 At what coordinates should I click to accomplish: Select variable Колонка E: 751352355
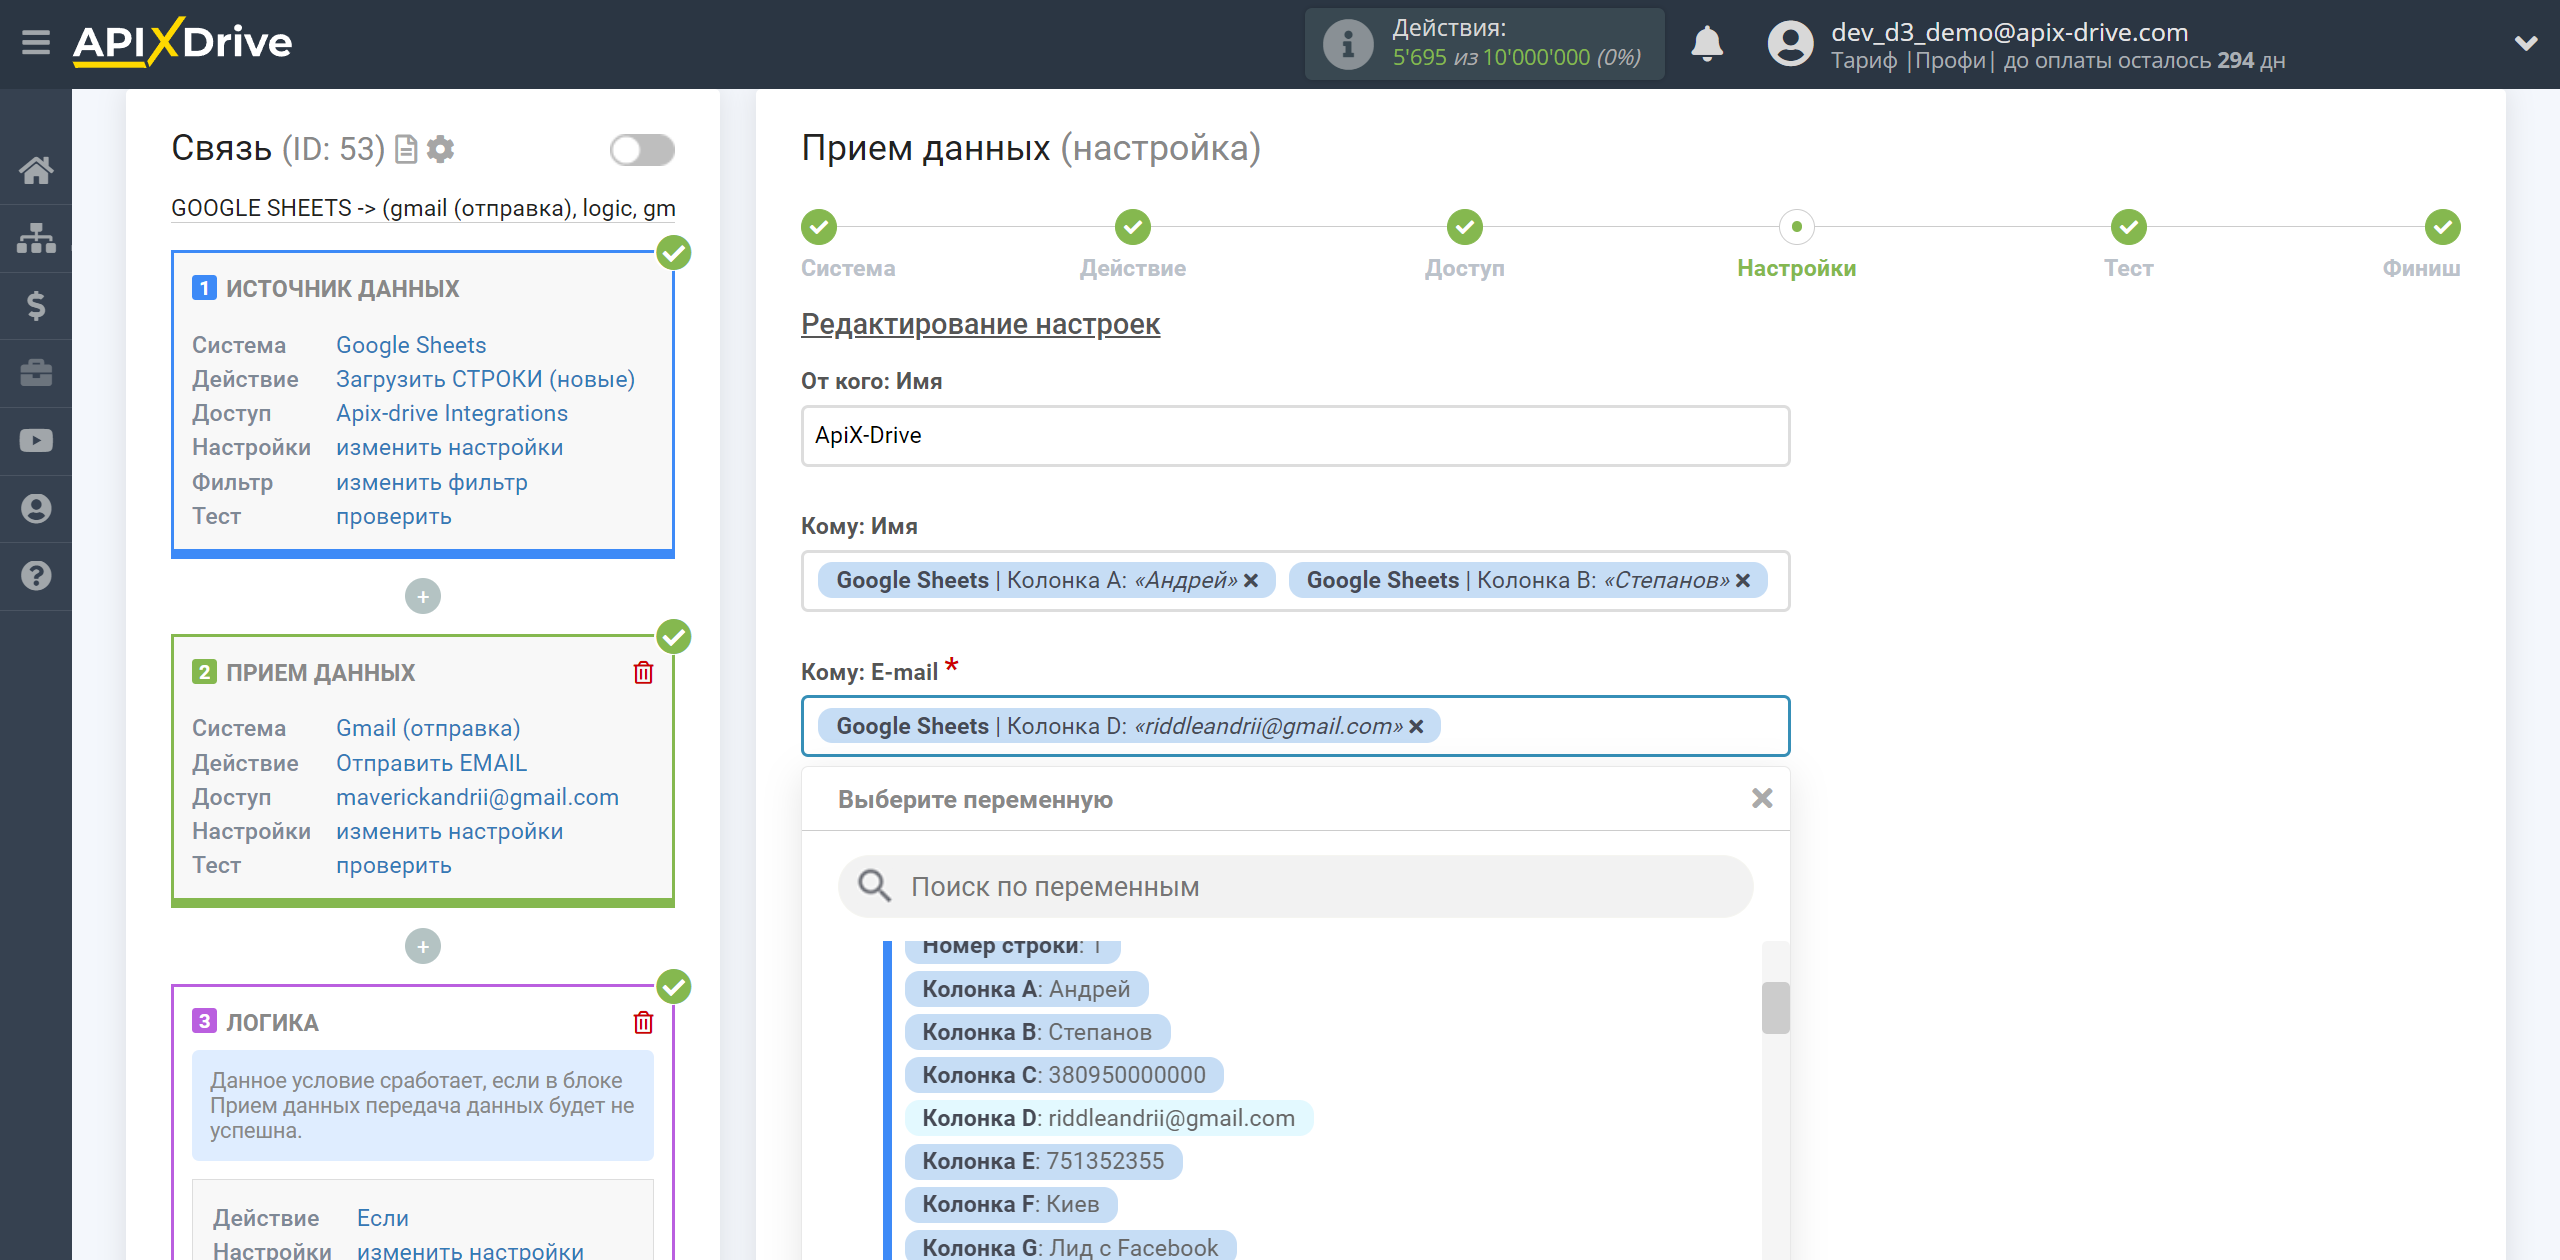[x=1043, y=1161]
